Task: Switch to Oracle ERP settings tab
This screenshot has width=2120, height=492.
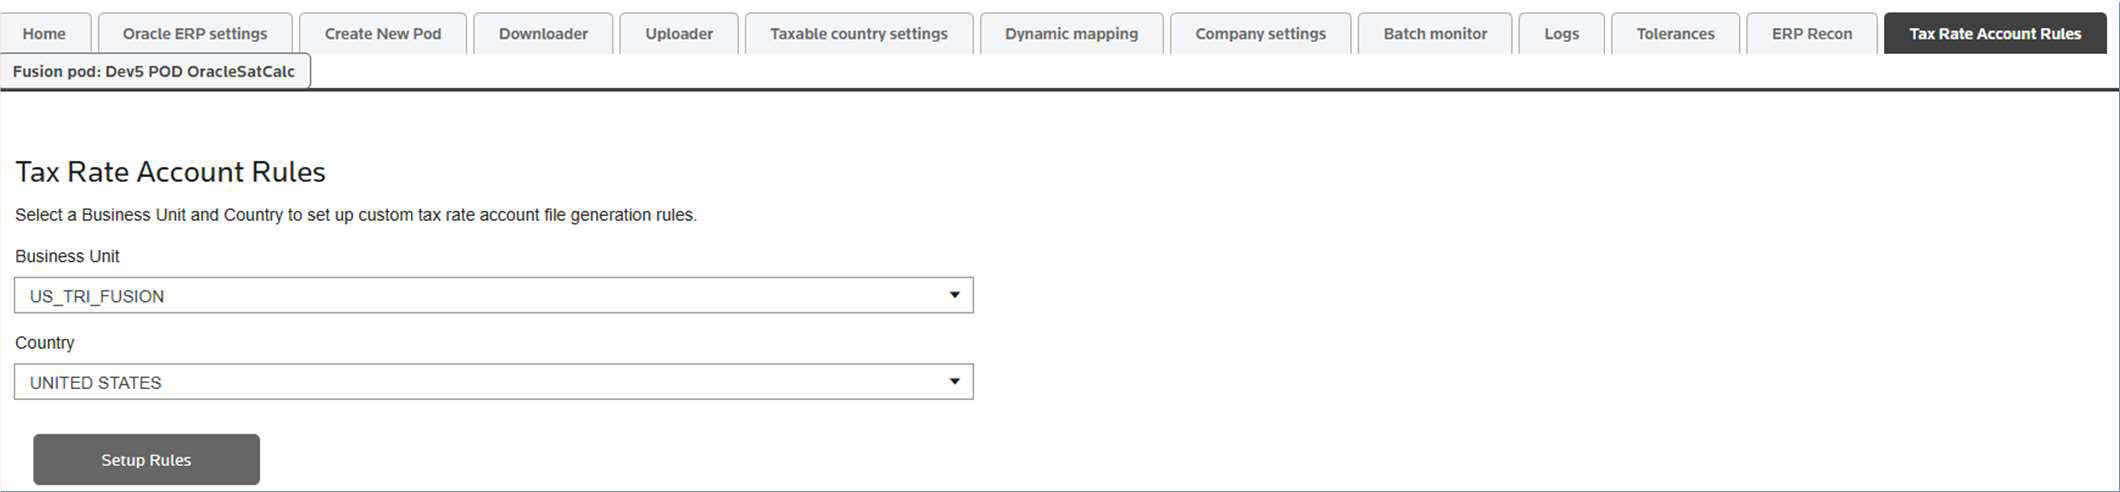Action: coord(195,33)
